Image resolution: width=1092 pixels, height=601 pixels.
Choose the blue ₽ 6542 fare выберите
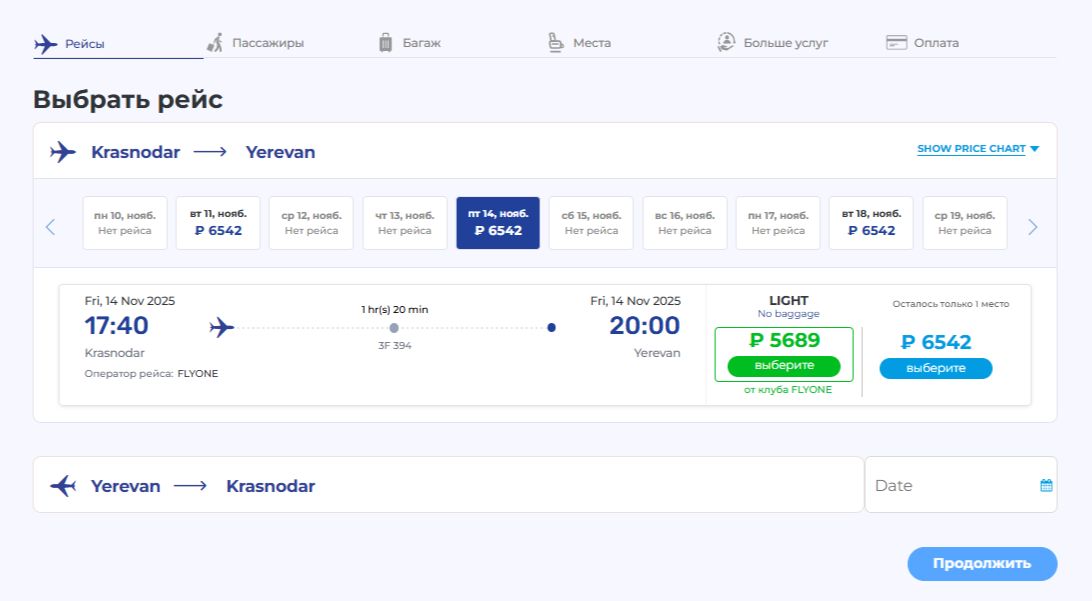[935, 368]
